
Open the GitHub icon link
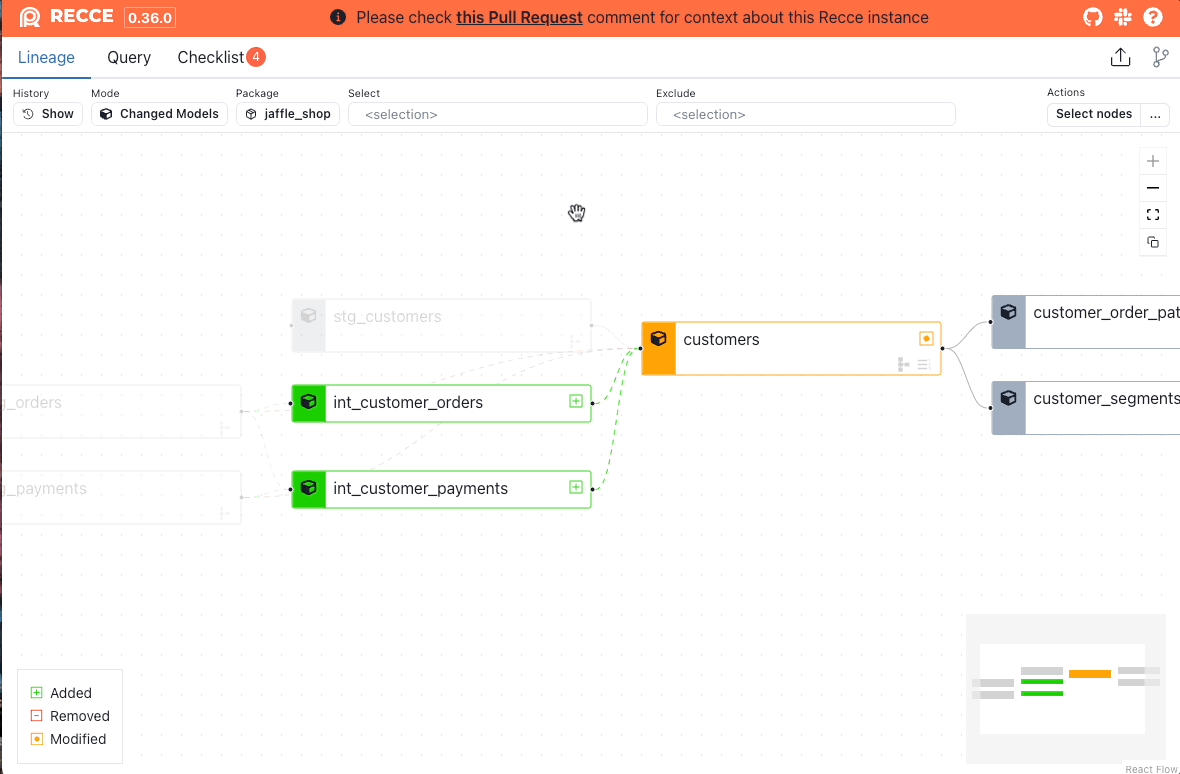pyautogui.click(x=1094, y=18)
